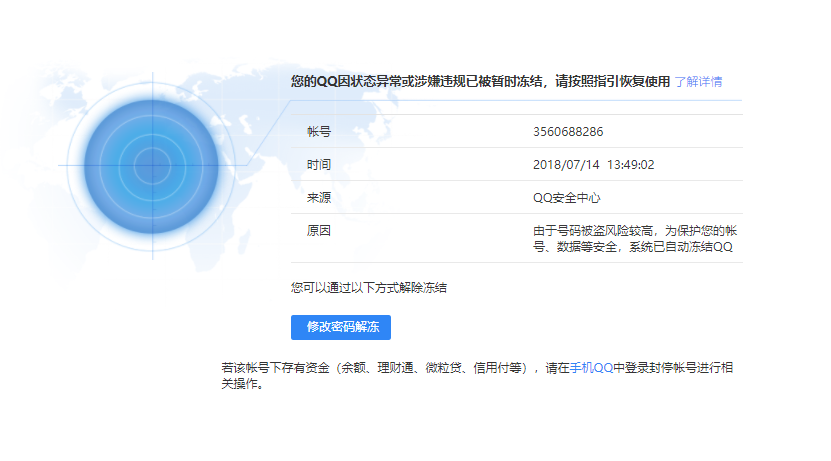Click the funds notice starting 若该帐号下存有资金
The image size is (831, 461).
coord(477,375)
